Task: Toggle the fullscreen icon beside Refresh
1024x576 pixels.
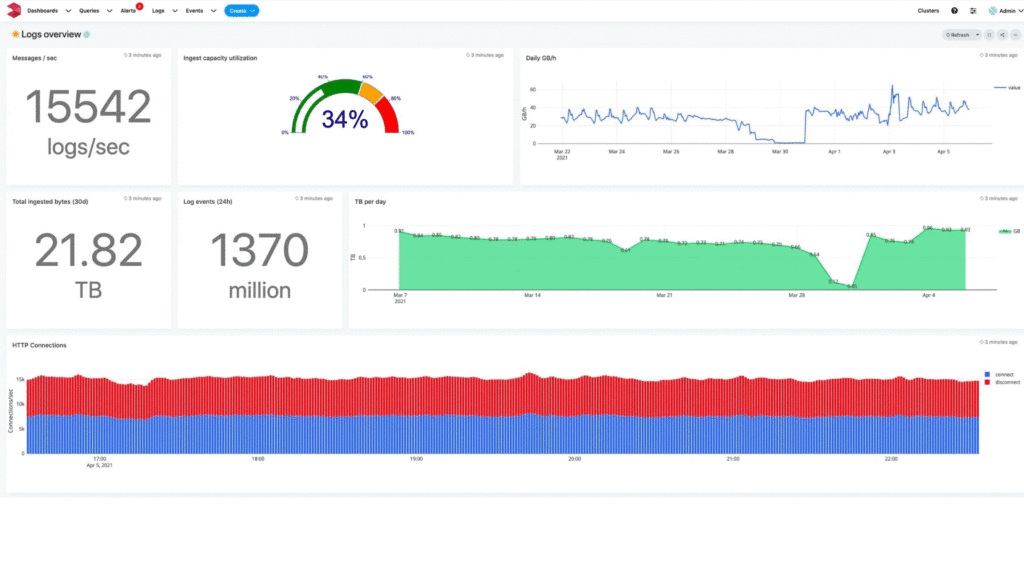Action: 989,35
